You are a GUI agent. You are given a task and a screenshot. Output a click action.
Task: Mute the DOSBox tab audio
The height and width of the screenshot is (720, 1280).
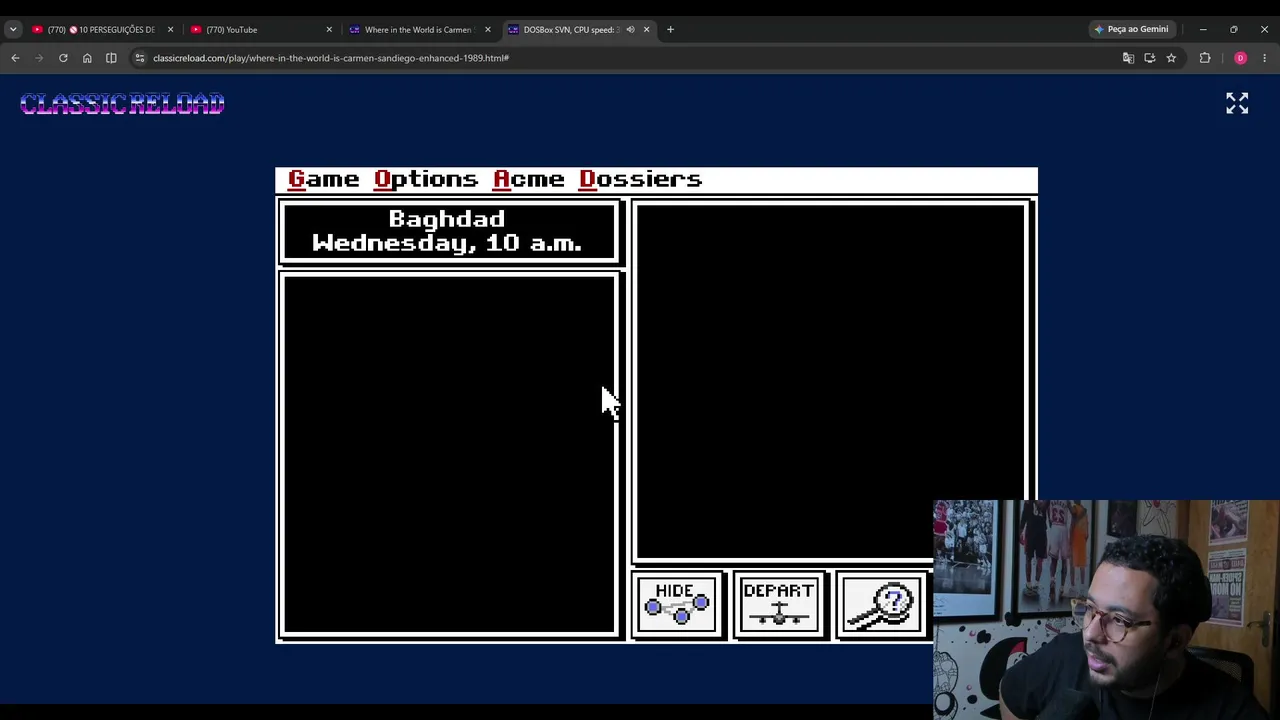(x=630, y=30)
